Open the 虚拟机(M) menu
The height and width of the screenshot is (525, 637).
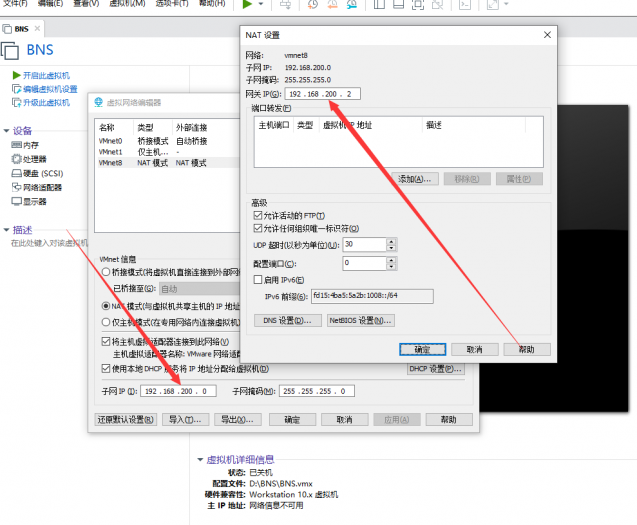pyautogui.click(x=127, y=3)
